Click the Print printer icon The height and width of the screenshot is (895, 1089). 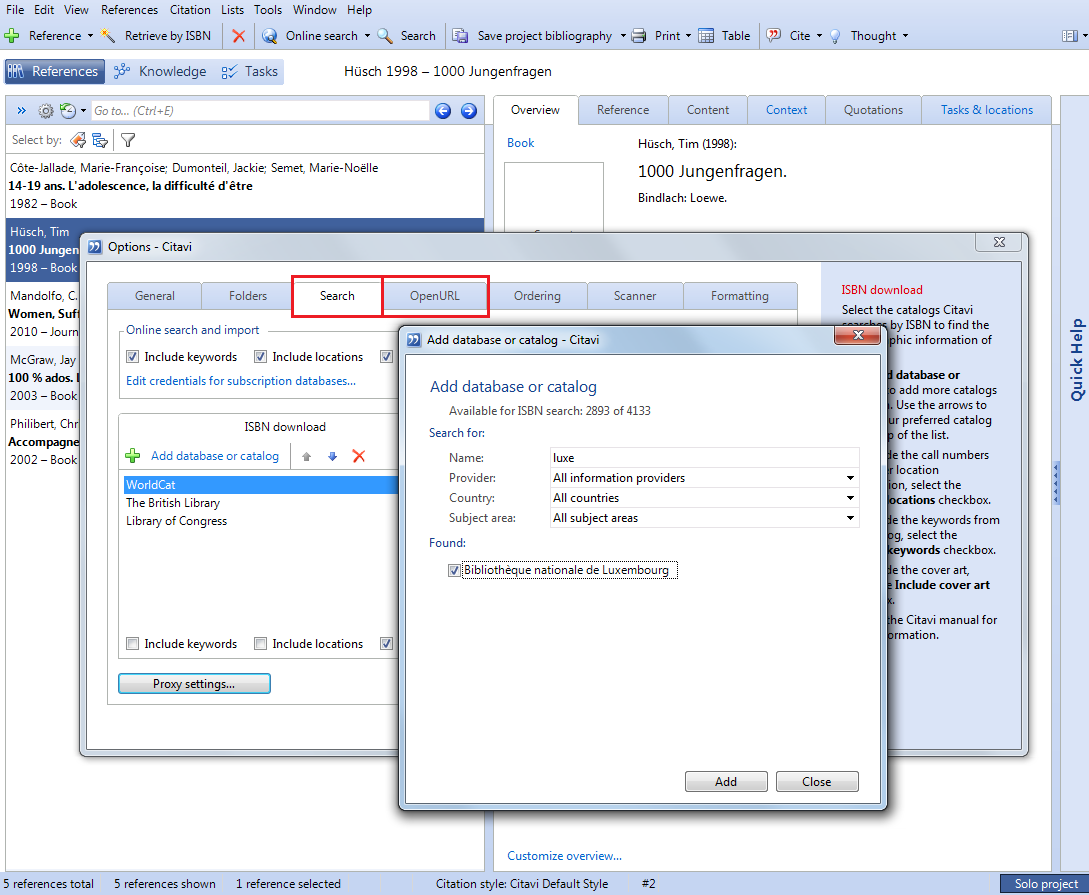click(x=639, y=35)
